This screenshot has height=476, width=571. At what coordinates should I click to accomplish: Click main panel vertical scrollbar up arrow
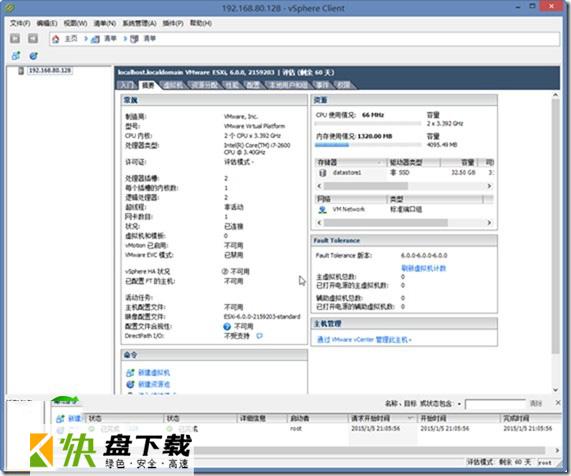pos(555,95)
